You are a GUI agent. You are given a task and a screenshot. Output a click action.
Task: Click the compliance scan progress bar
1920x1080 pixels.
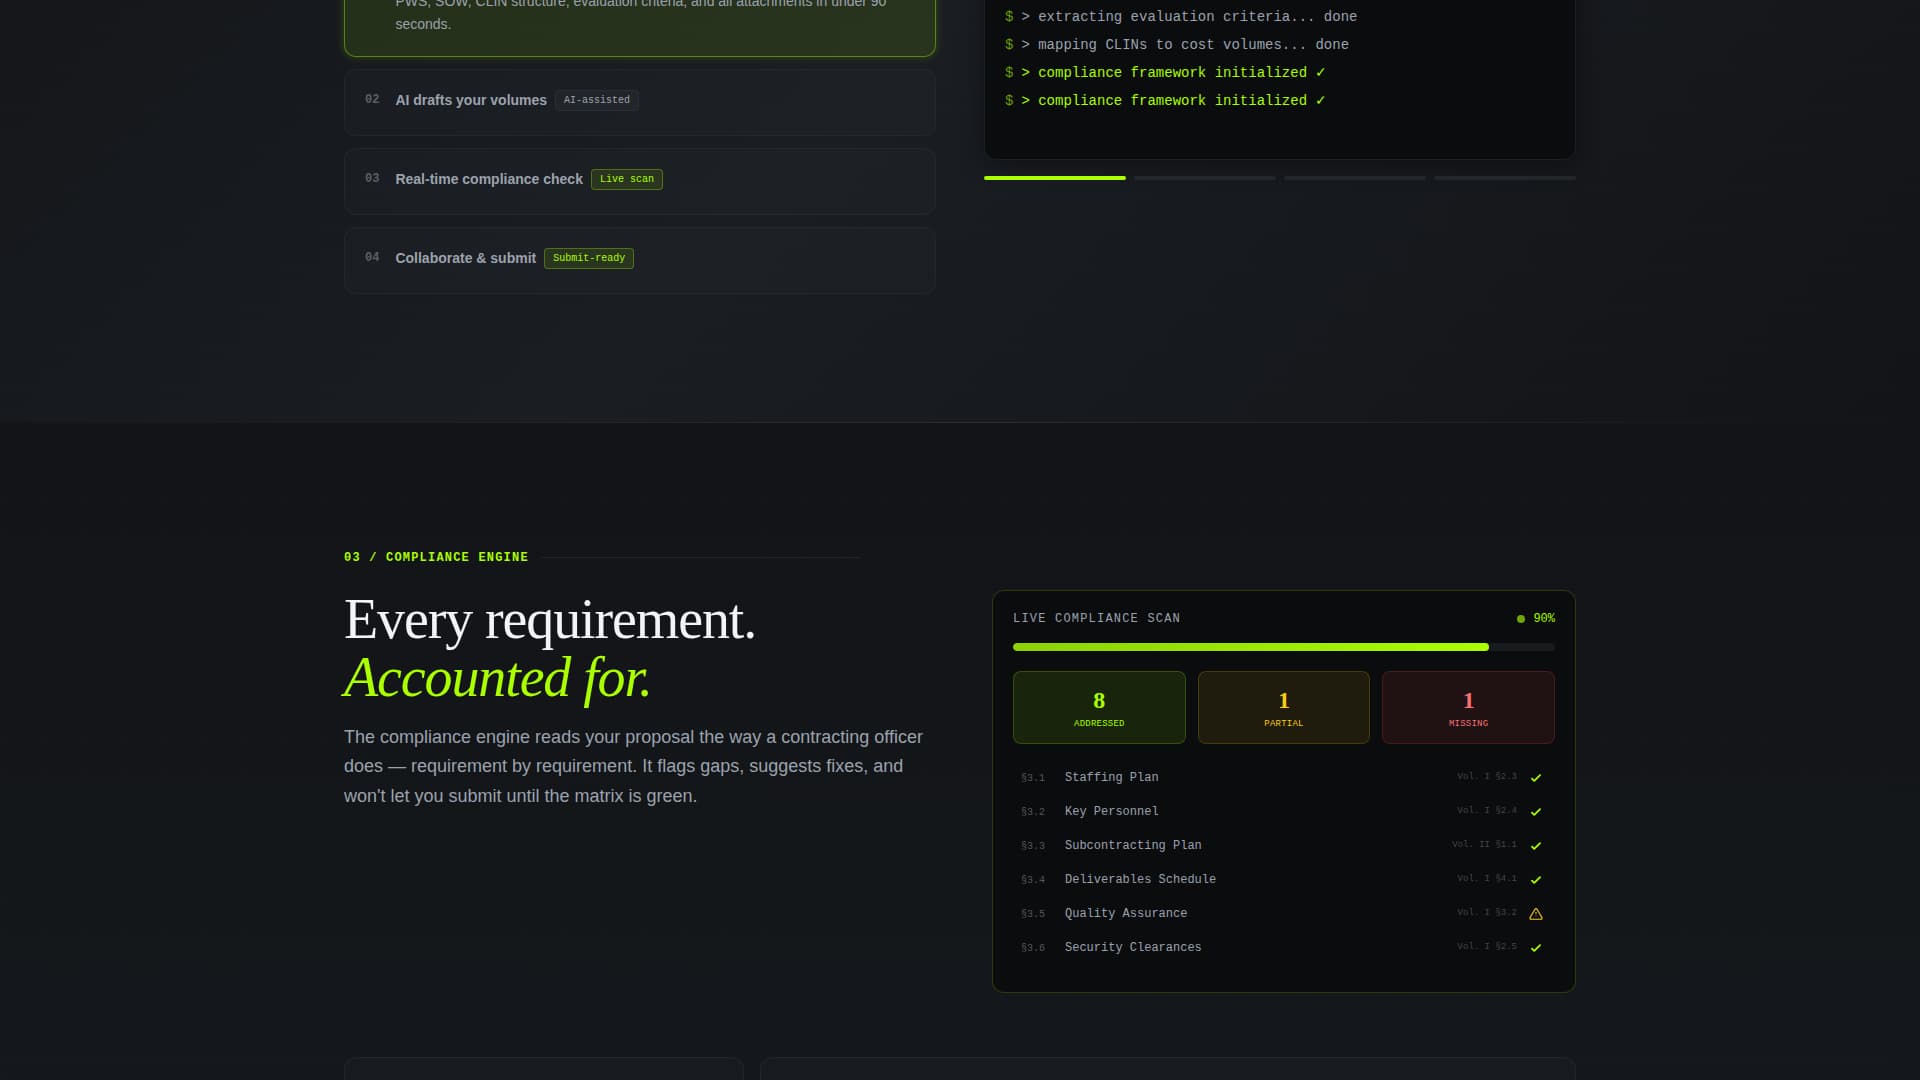point(1283,647)
